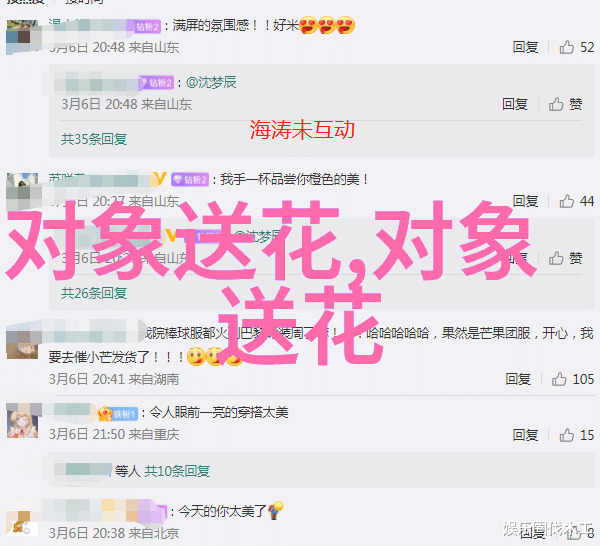Expand the 共10条回复 replies thread
600x546 pixels.
[x=177, y=471]
